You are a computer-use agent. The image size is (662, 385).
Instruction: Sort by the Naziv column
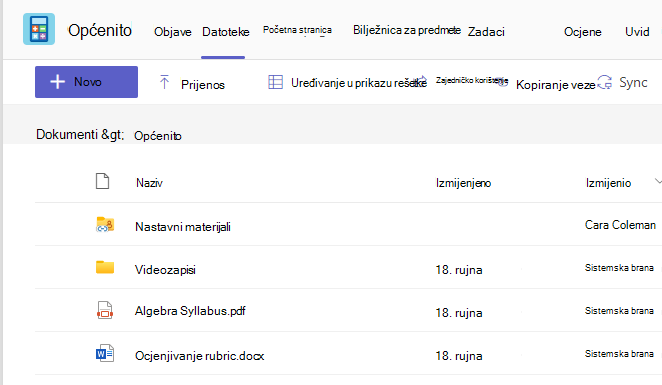coord(149,183)
